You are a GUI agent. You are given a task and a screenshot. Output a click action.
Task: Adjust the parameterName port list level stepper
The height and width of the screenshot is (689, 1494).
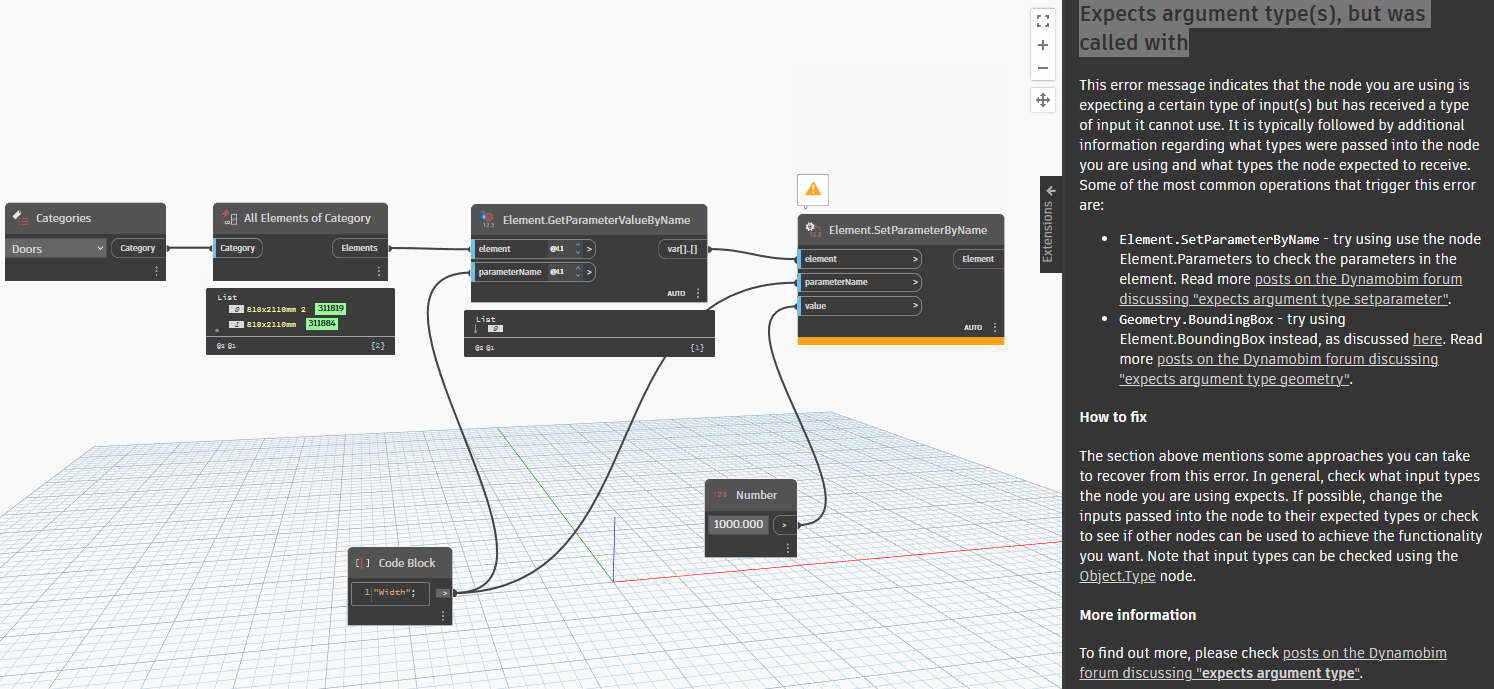pos(578,272)
